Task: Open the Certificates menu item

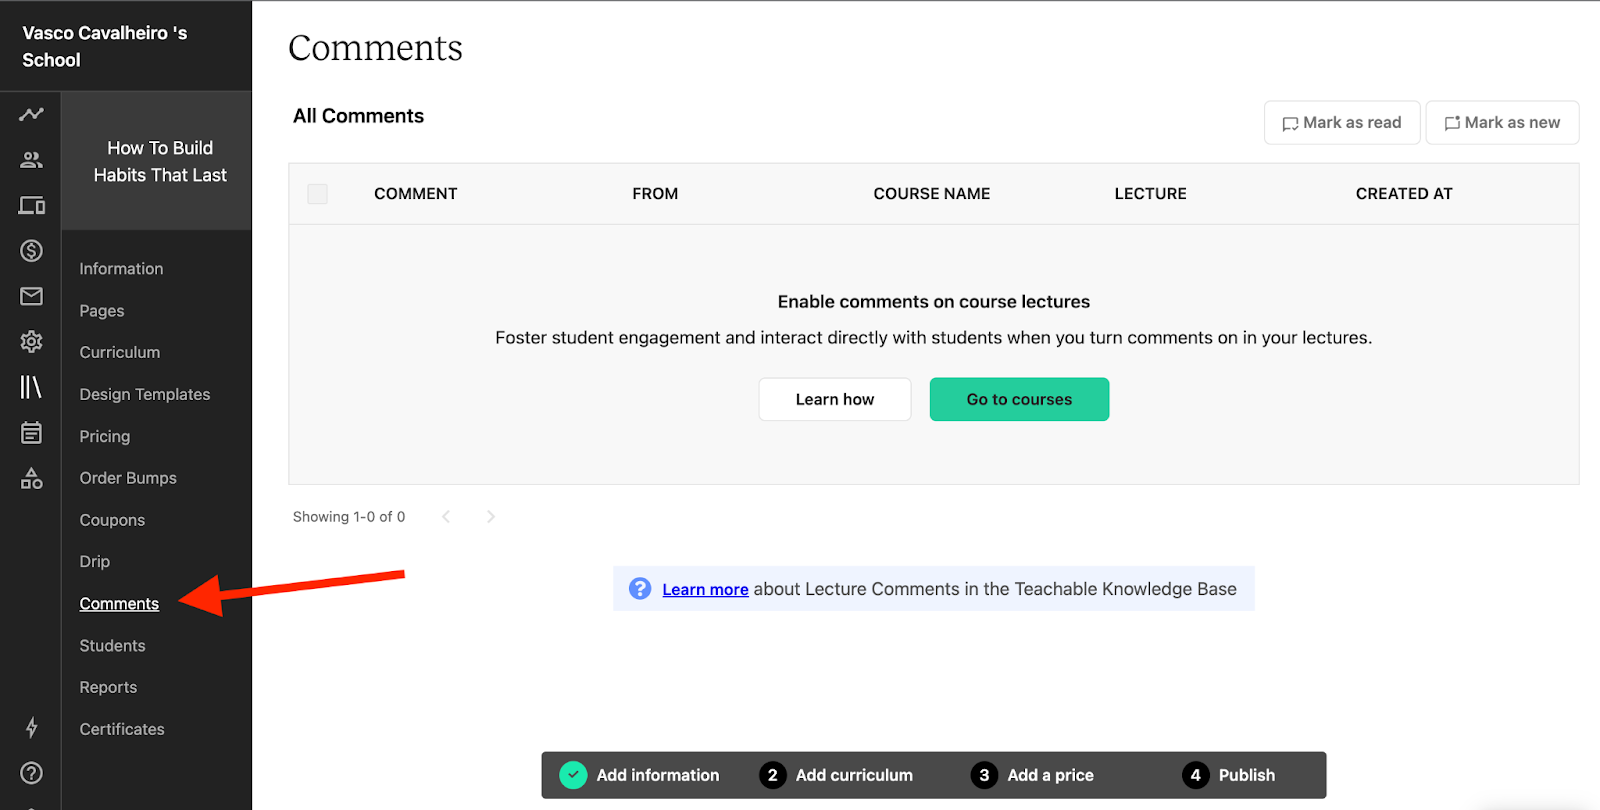Action: [122, 730]
